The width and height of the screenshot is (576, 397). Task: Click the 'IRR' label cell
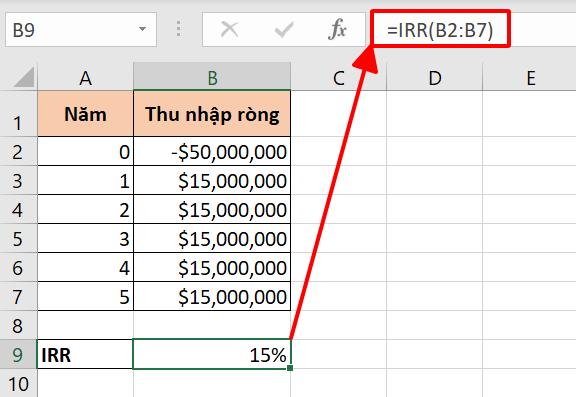[x=85, y=354]
